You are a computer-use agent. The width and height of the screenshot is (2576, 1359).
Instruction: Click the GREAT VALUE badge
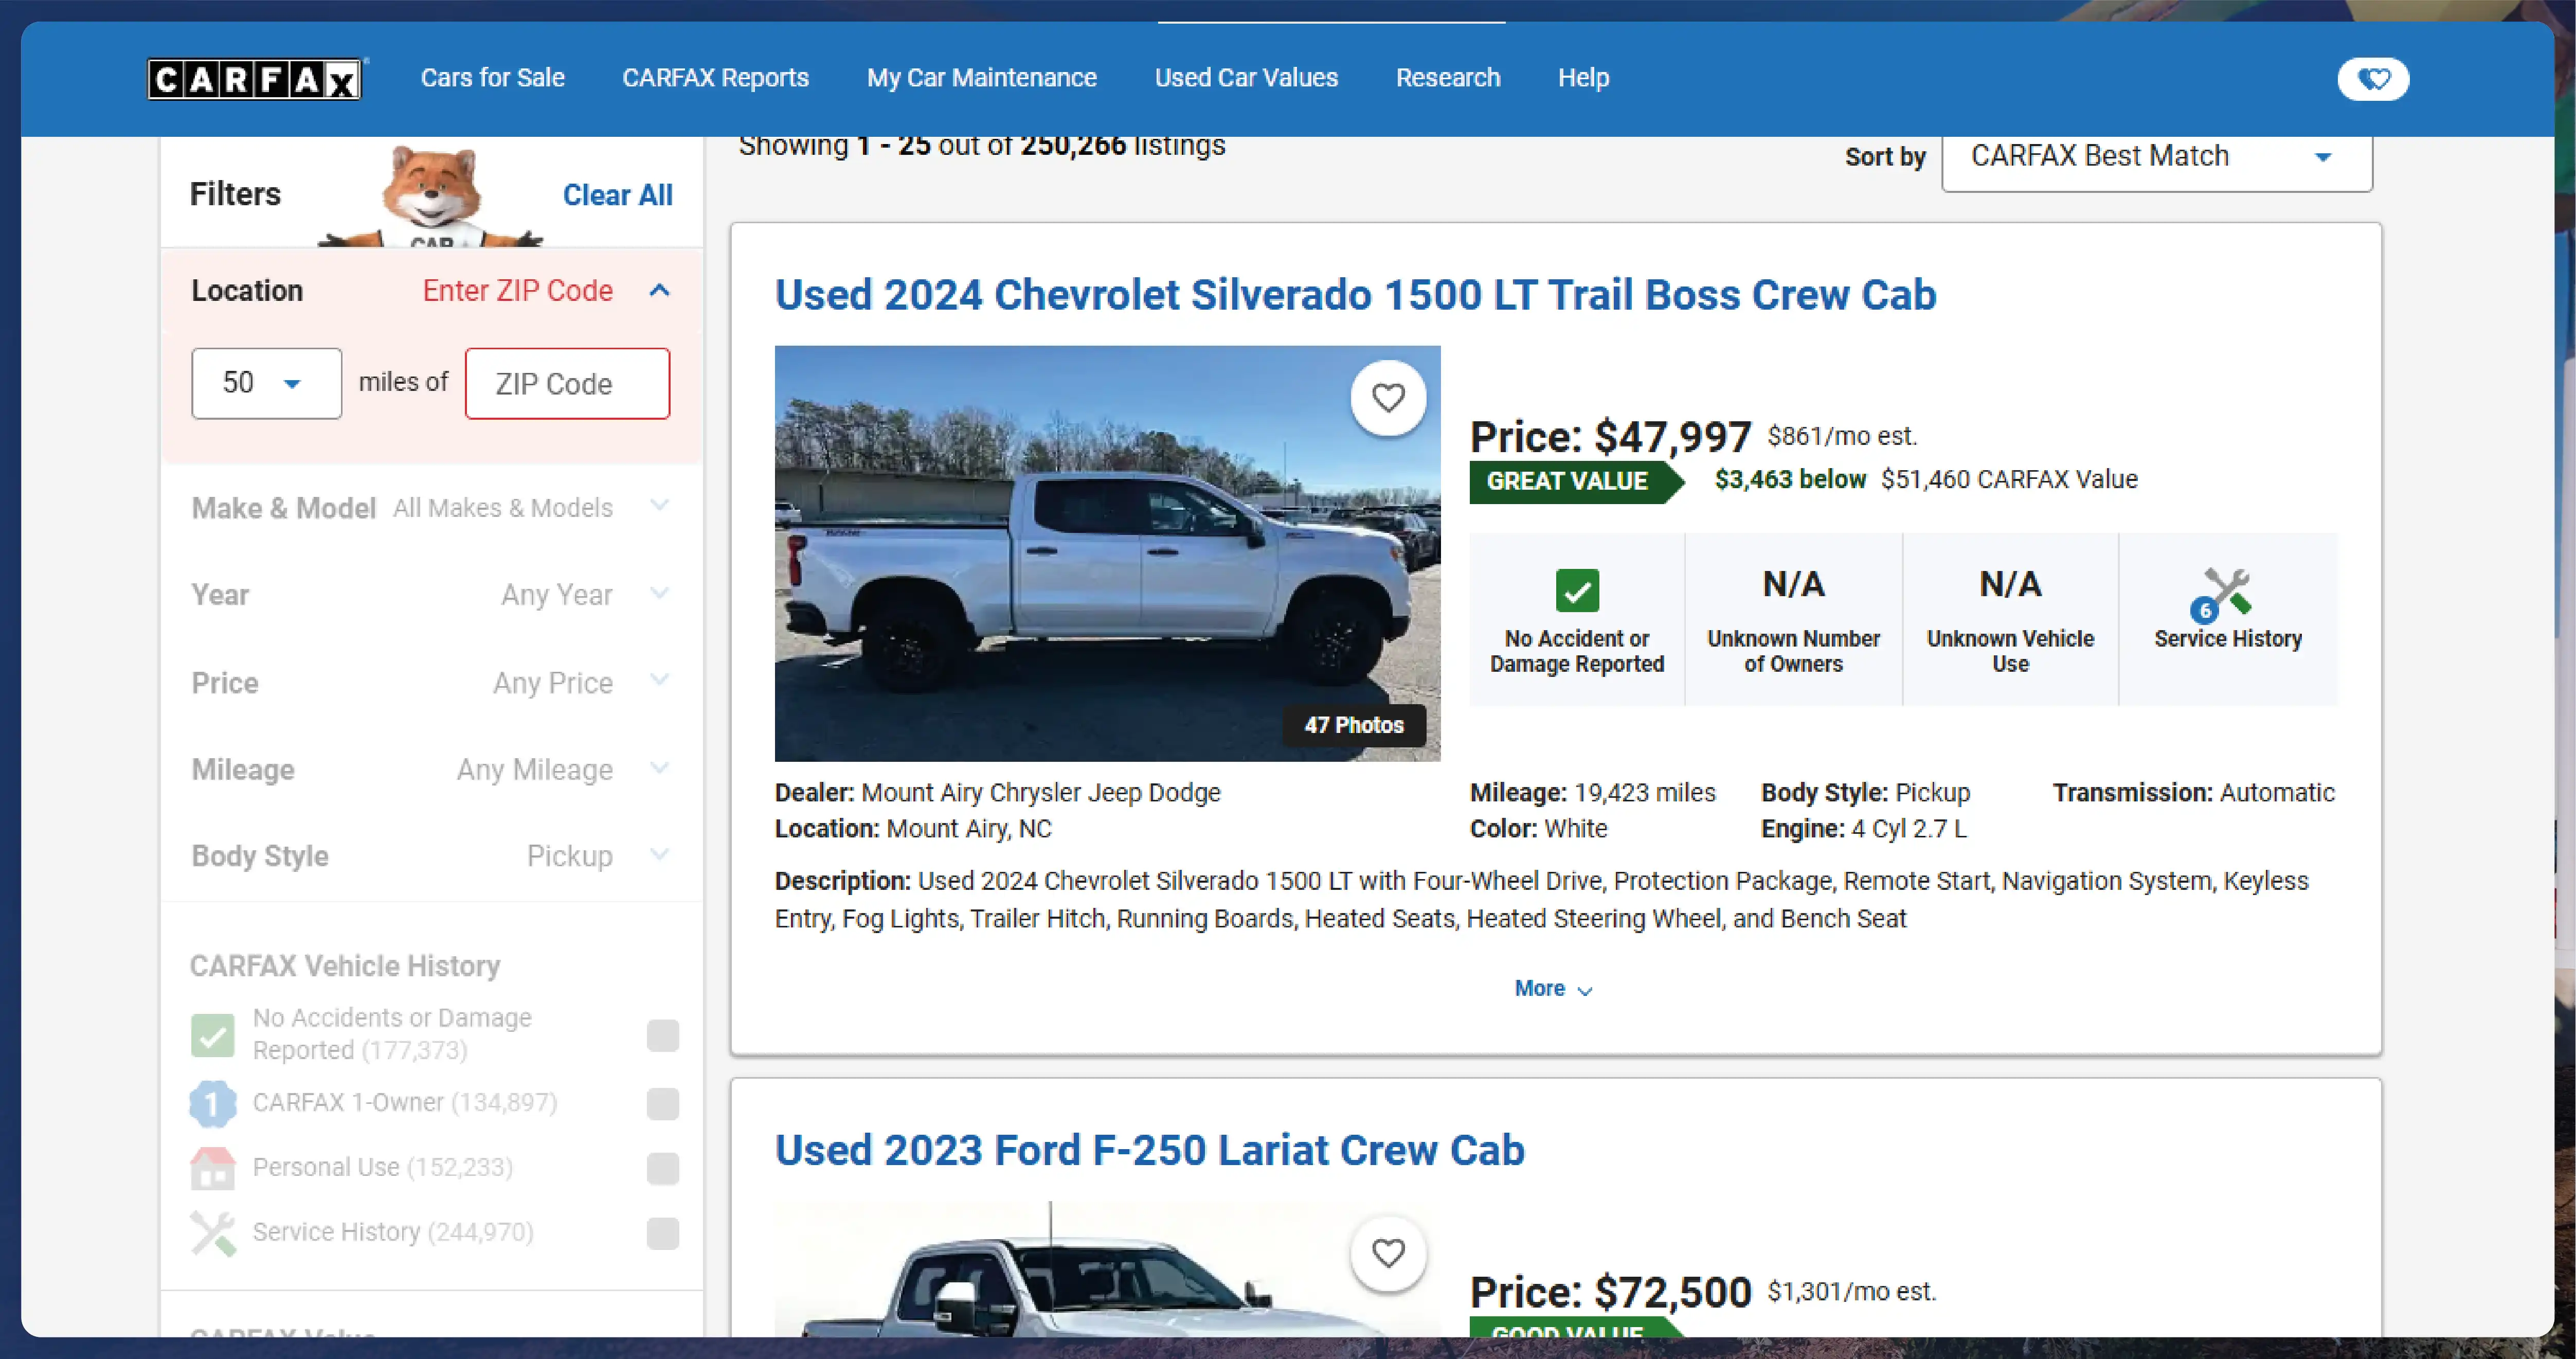[1576, 481]
